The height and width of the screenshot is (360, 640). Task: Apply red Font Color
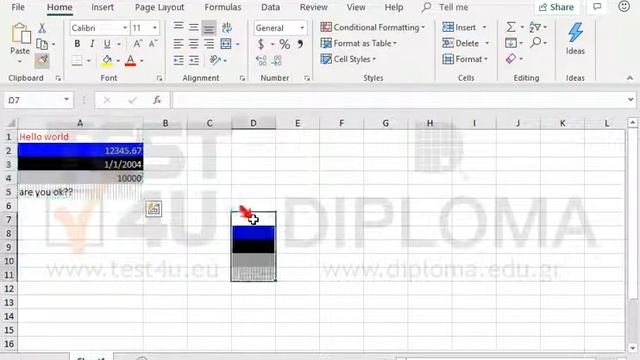[x=130, y=60]
